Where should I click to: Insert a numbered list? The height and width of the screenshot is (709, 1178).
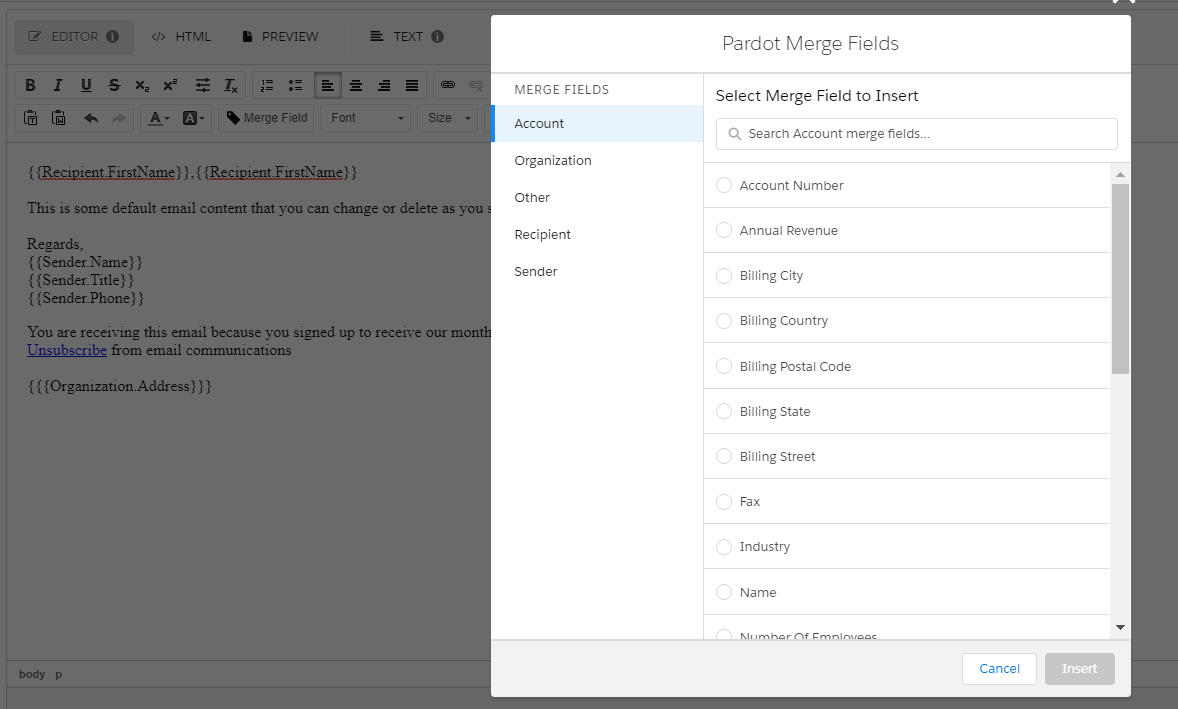click(267, 86)
